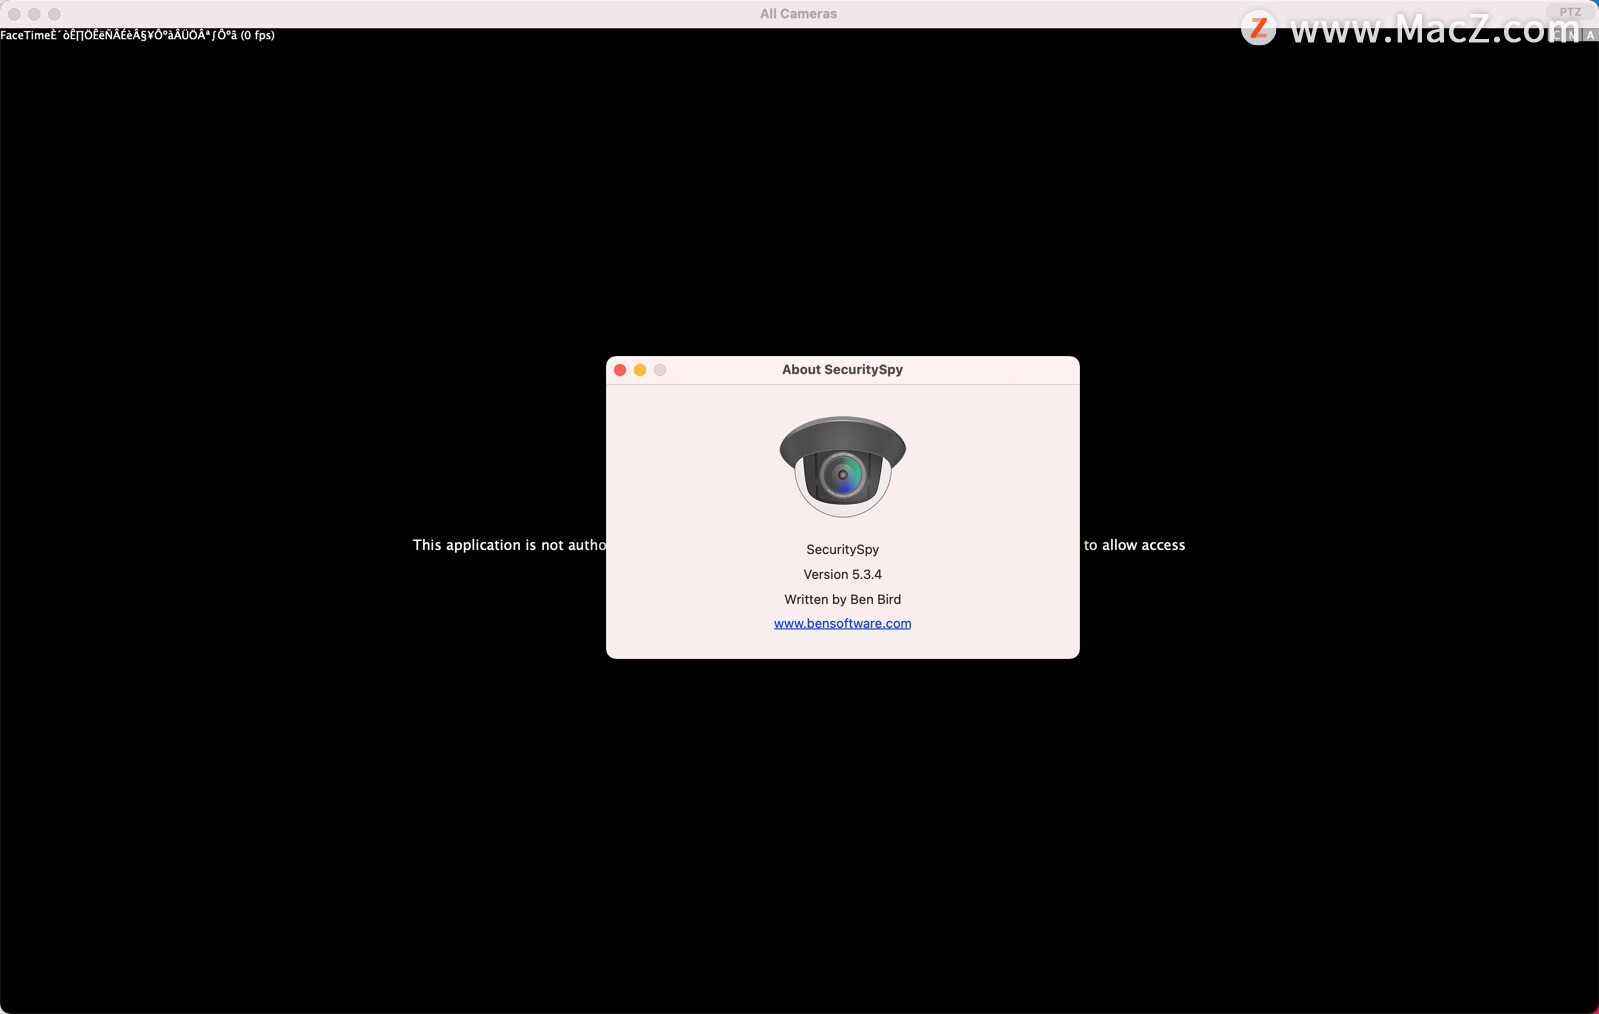Viewport: 1599px width, 1014px height.
Task: Minimize the All Cameras window
Action: 34,14
